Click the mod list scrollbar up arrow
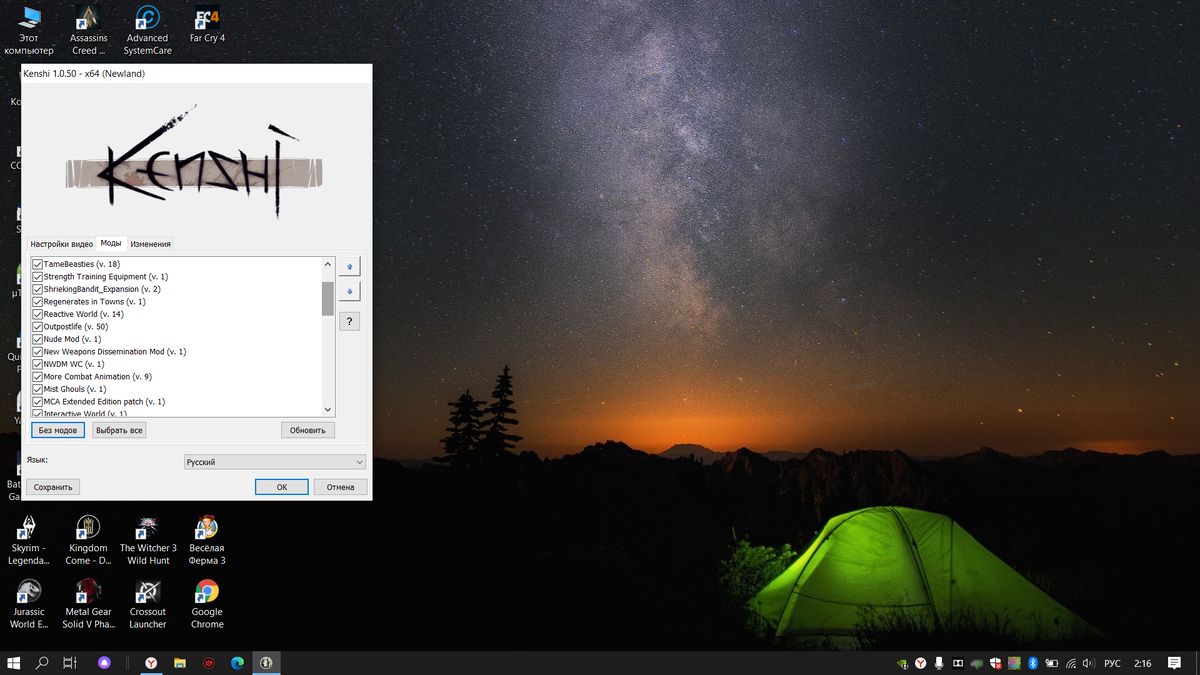The image size is (1200, 675). coord(328,264)
